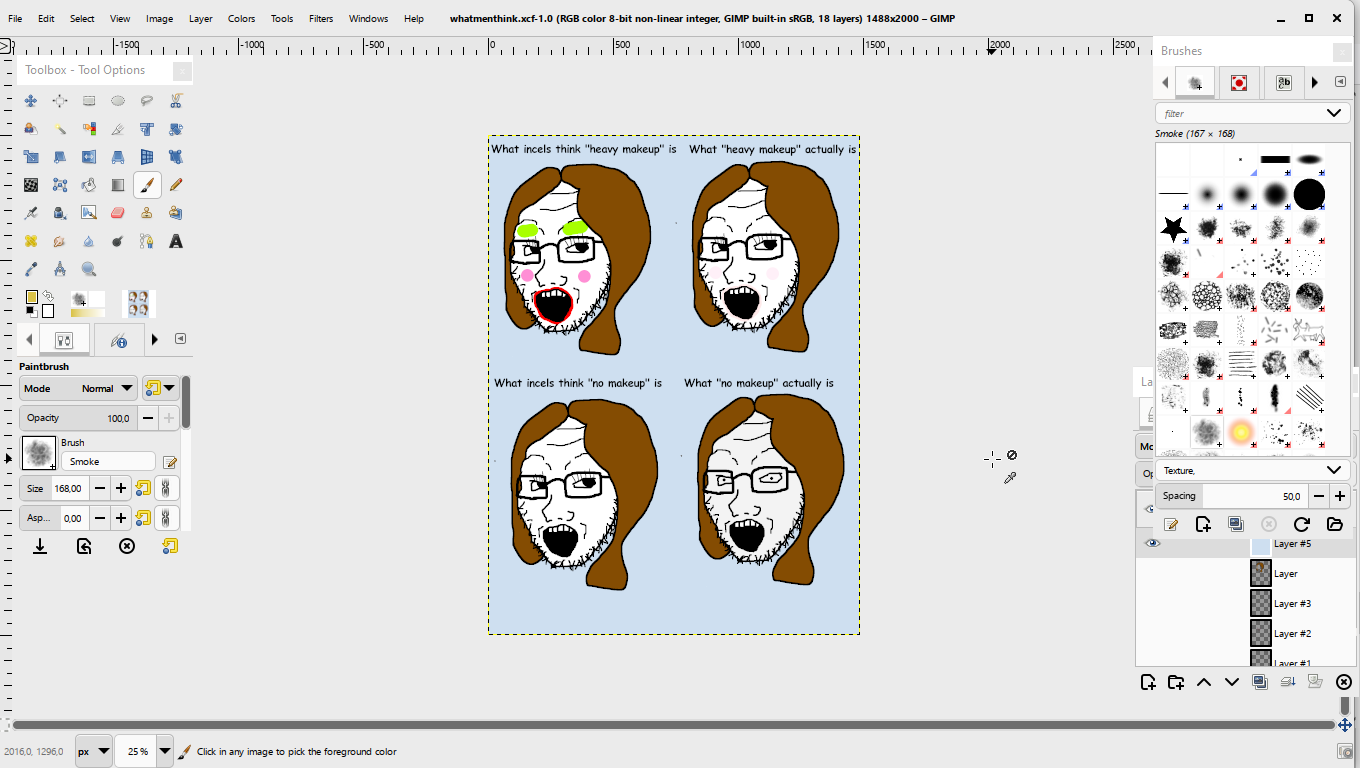
Task: Click the Smoke brush name field
Action: 108,462
